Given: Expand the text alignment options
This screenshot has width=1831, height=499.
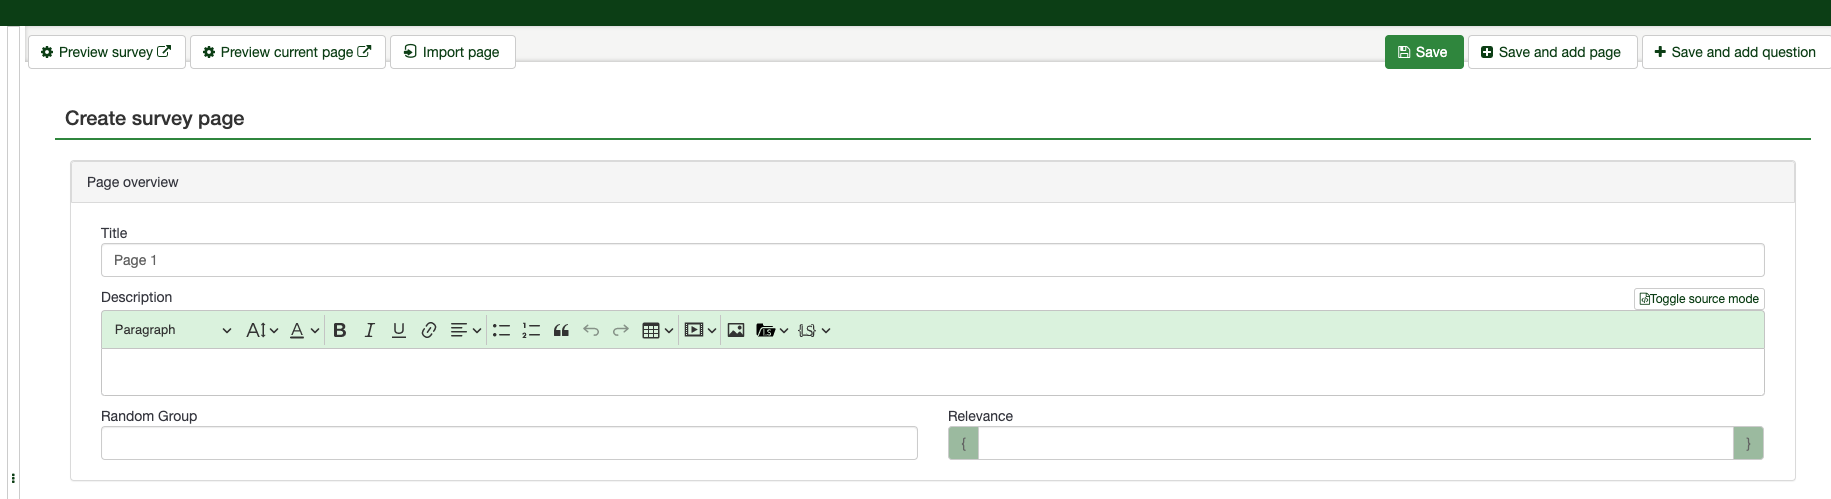Looking at the screenshot, I should (x=465, y=330).
